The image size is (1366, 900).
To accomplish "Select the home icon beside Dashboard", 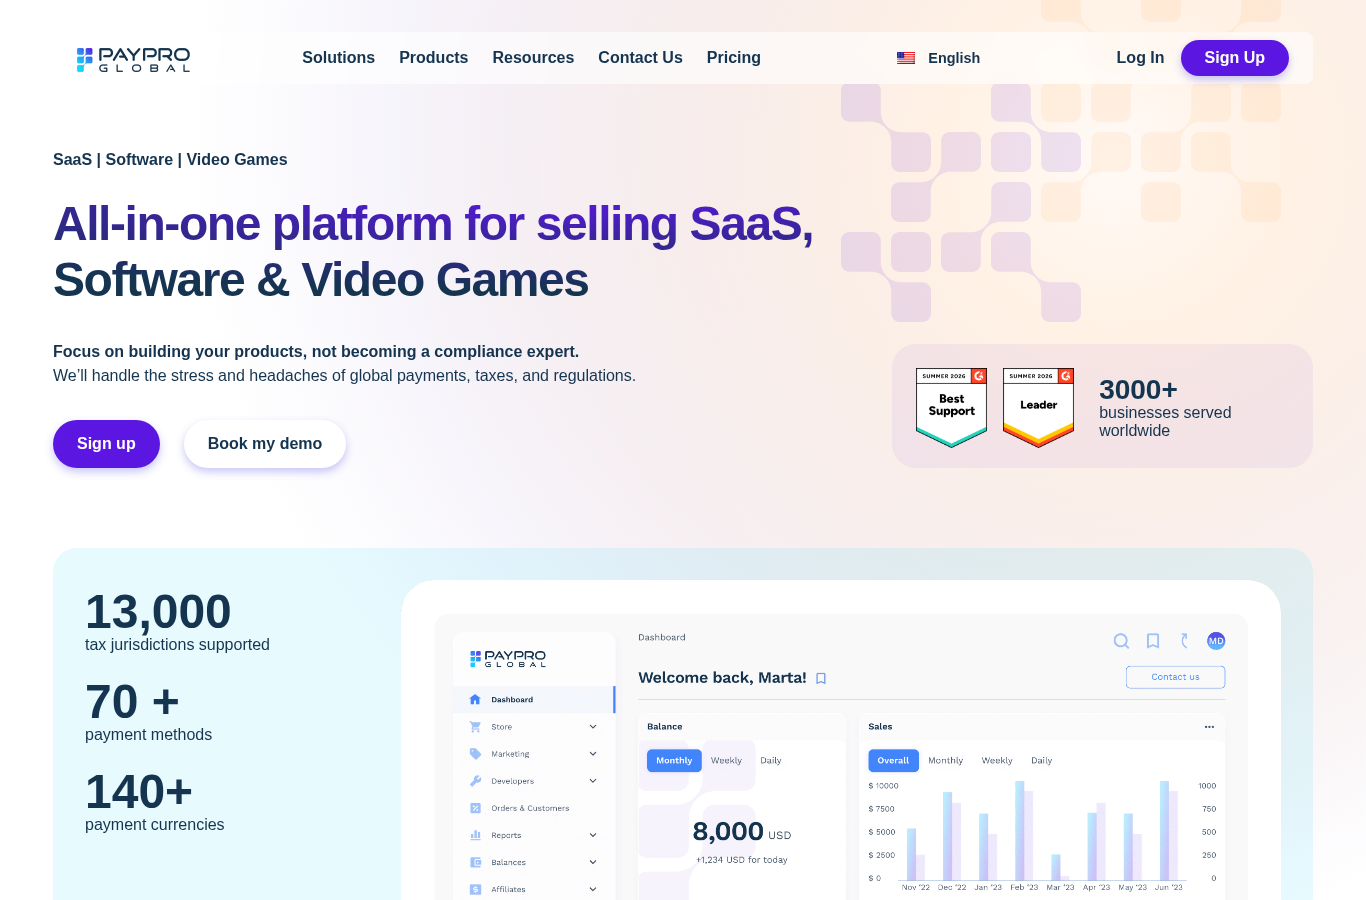I will [x=475, y=699].
